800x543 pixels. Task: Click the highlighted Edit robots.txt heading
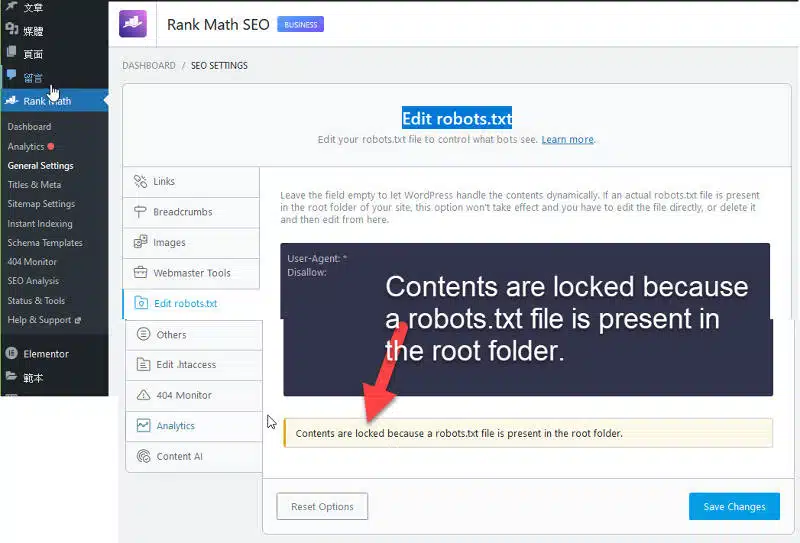tap(457, 118)
